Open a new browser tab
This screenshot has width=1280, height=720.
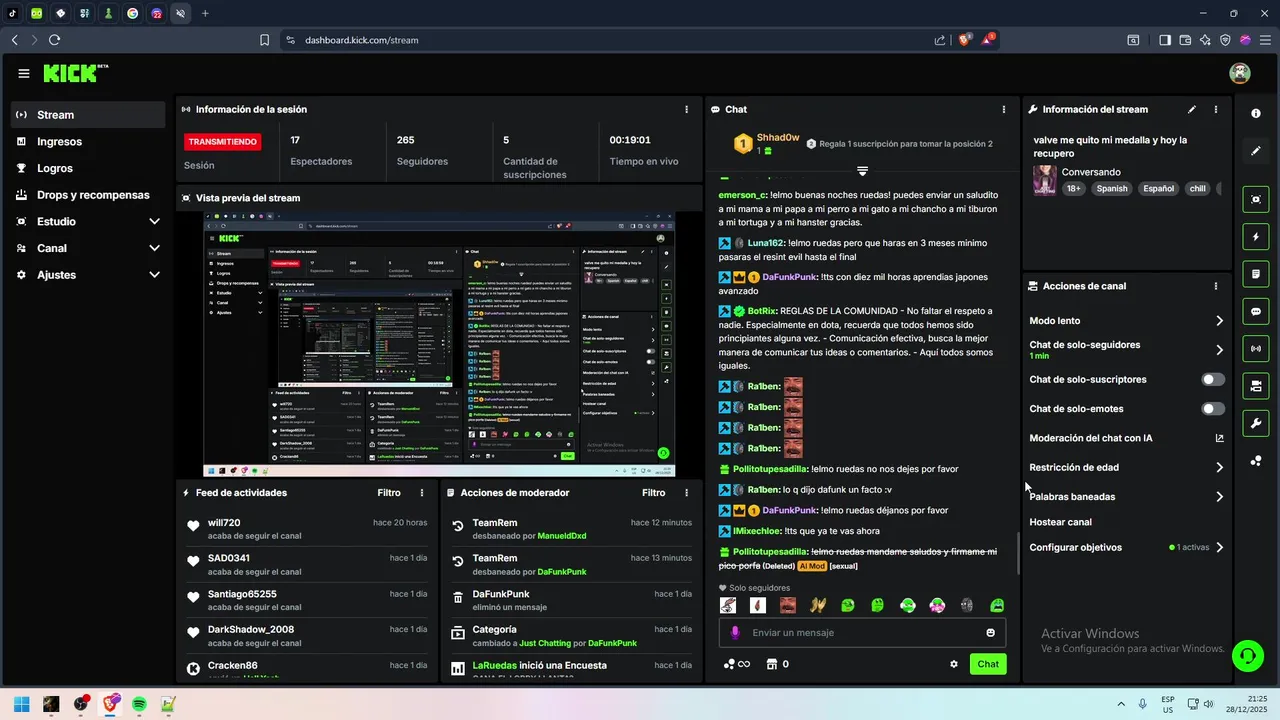point(205,13)
